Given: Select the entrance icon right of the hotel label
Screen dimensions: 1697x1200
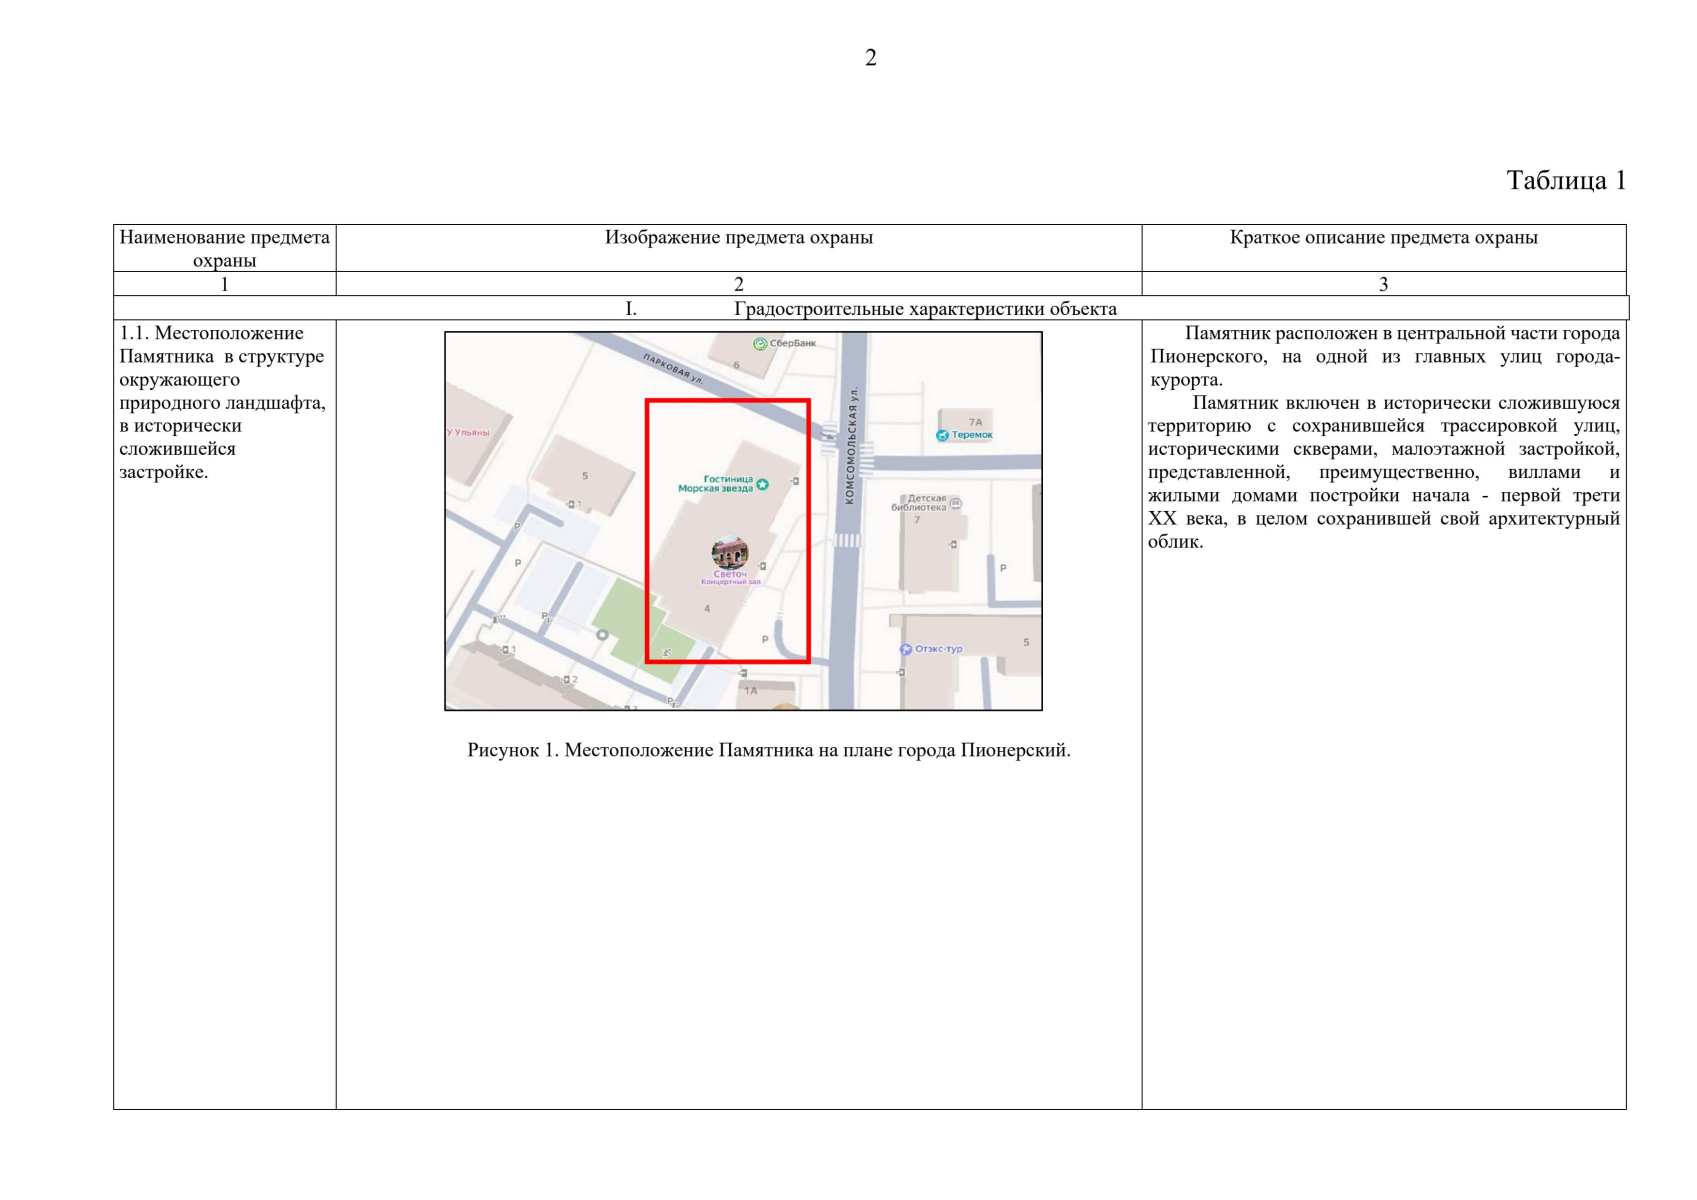Looking at the screenshot, I should (795, 481).
